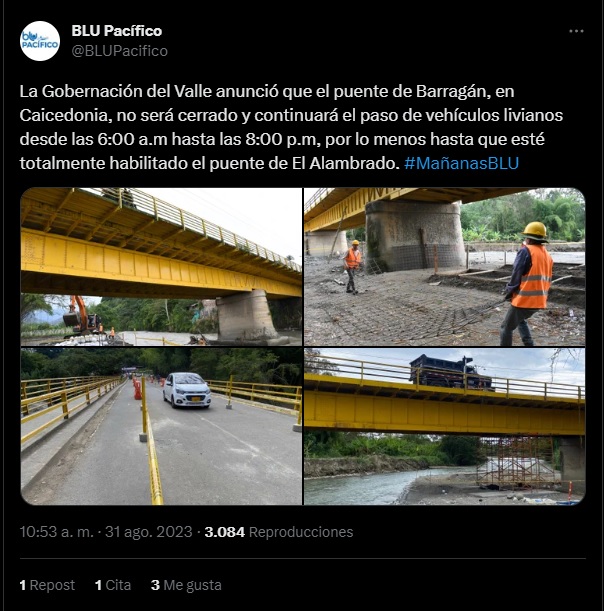Open the bridge underside photo with excavator
Screen dimensions: 604x611
[x=161, y=267]
